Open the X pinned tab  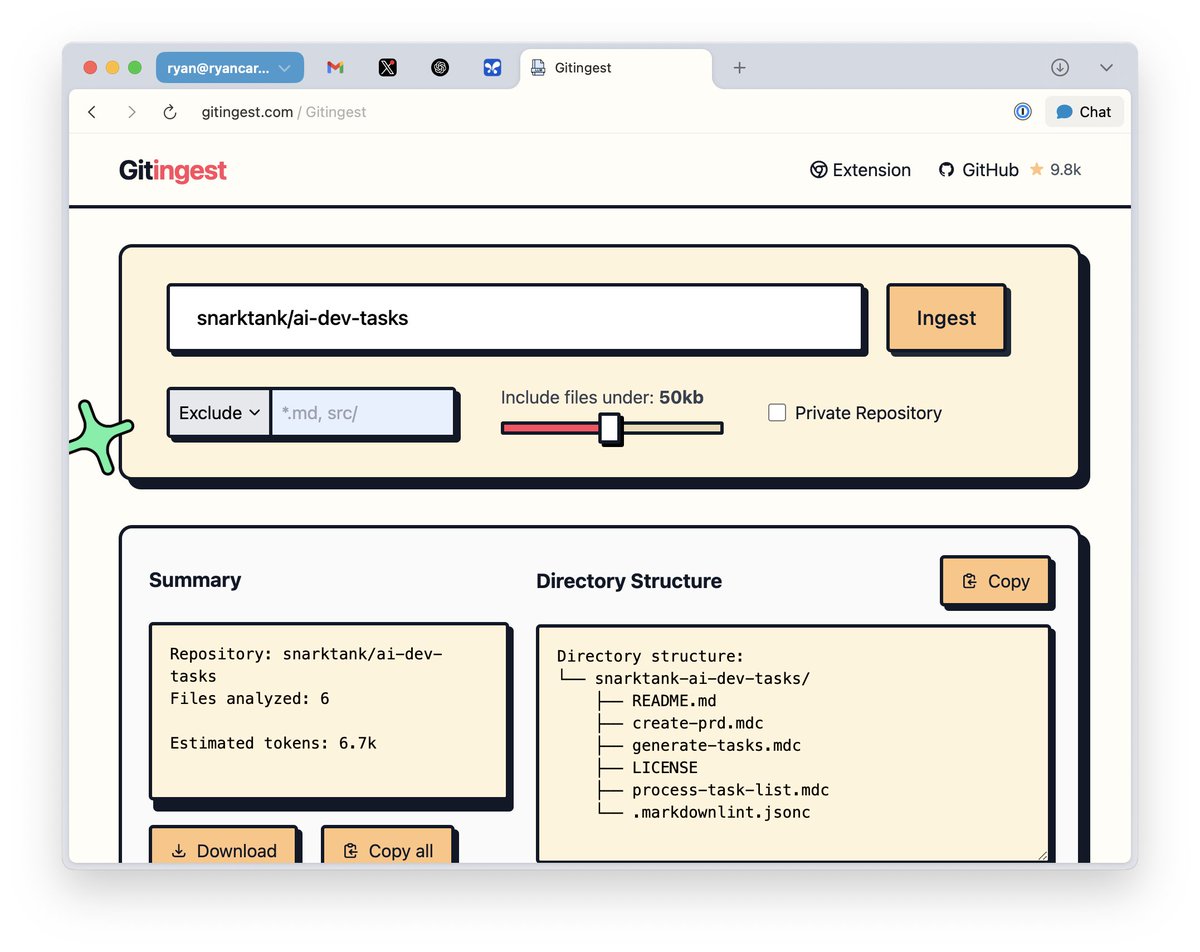point(388,68)
